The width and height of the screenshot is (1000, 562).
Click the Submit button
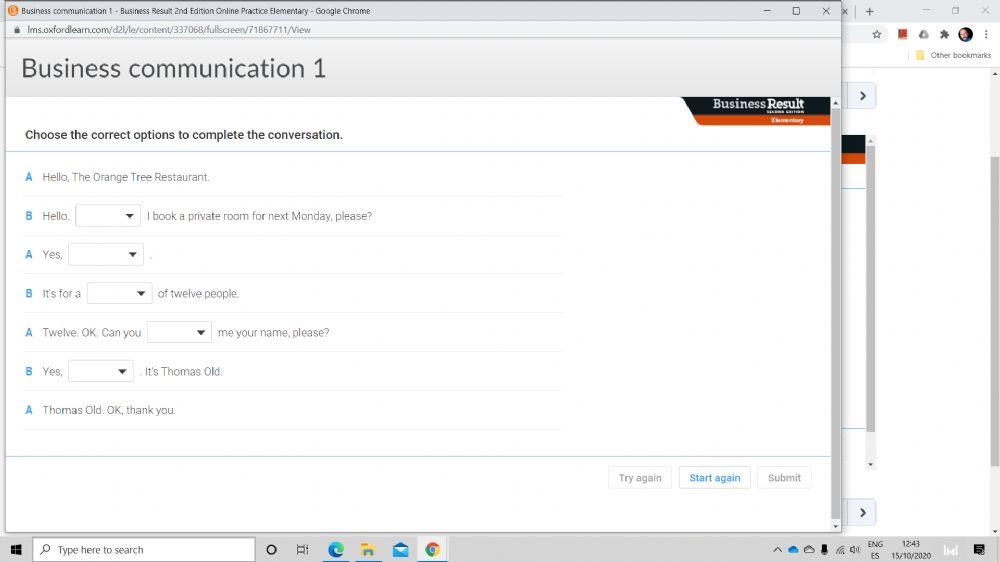pos(784,478)
